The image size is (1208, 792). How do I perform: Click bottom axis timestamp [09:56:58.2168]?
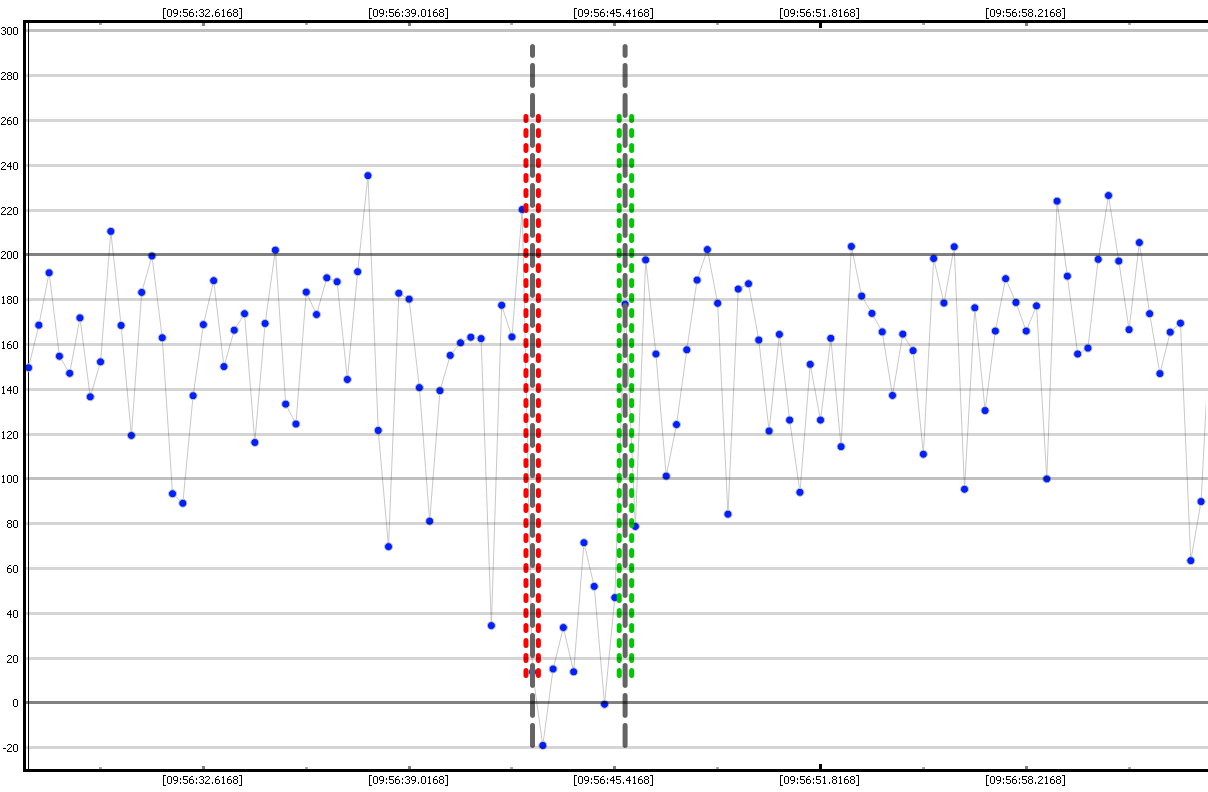pos(1025,780)
